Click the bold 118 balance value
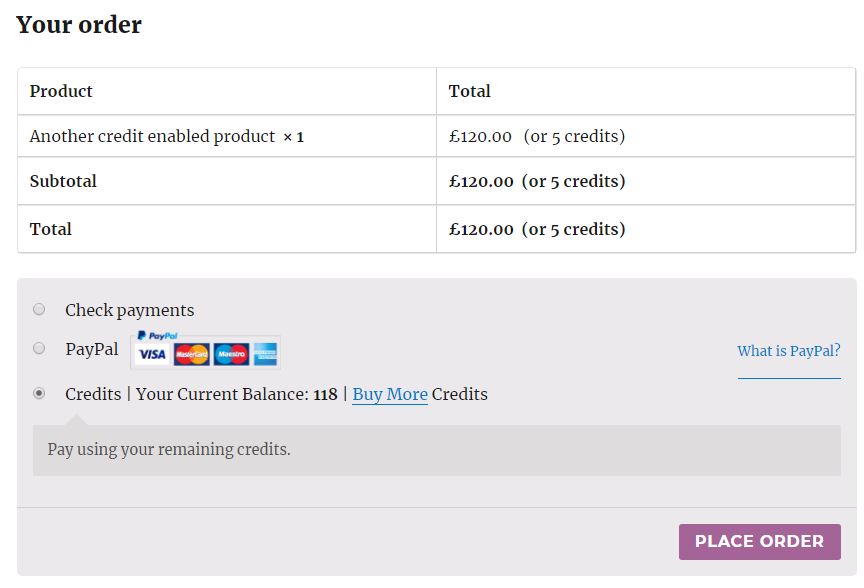The height and width of the screenshot is (588, 864). [x=325, y=394]
